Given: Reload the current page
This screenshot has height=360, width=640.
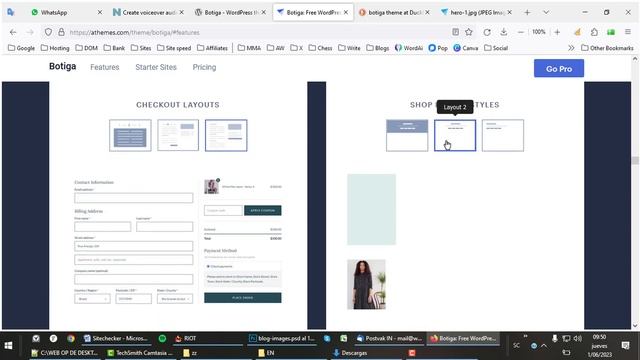Looking at the screenshot, I should click(x=487, y=32).
